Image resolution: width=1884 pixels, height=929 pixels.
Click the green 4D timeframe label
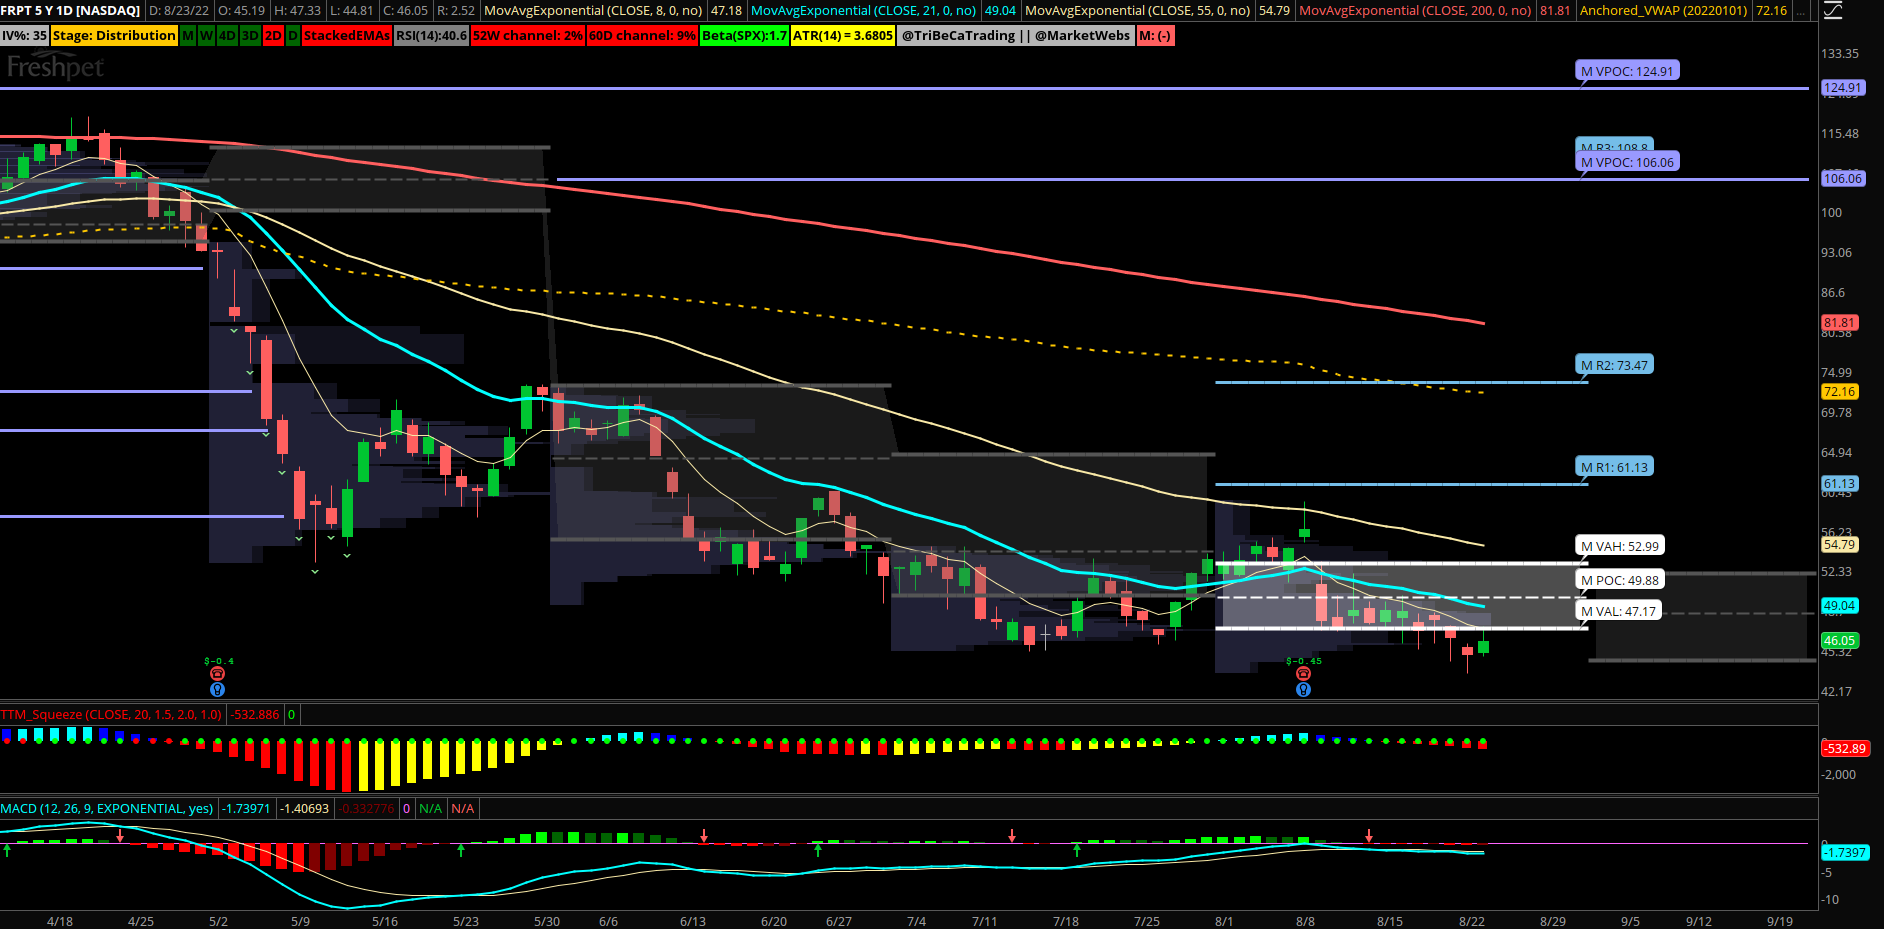(x=227, y=35)
